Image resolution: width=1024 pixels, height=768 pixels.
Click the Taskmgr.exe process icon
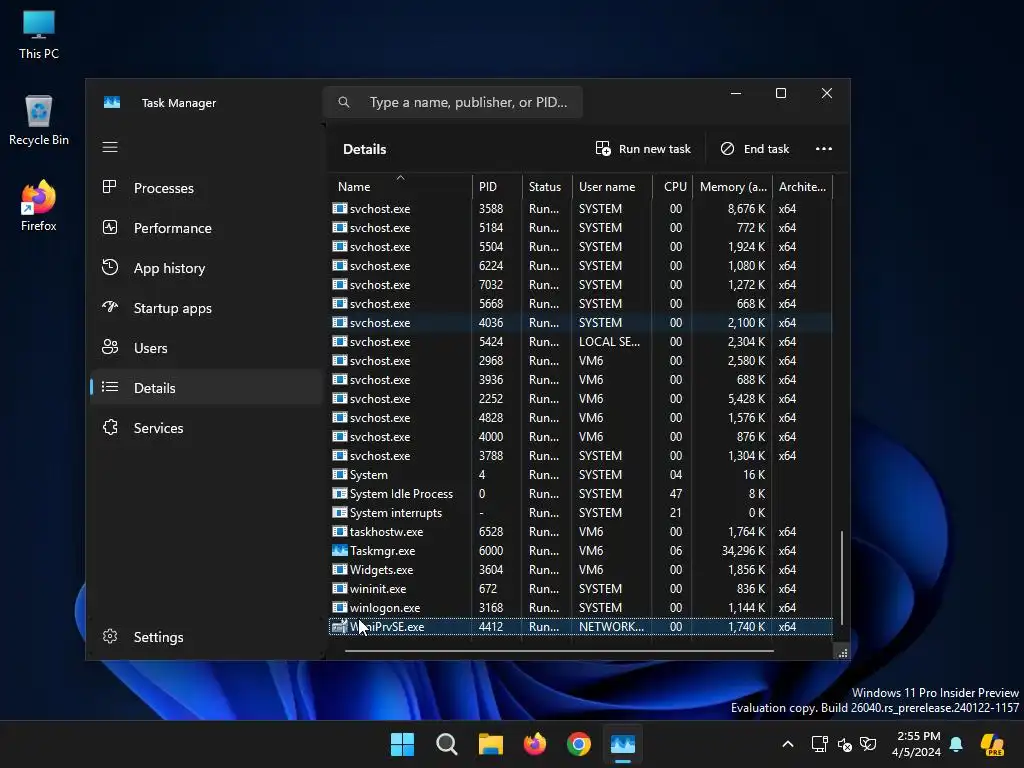[x=340, y=551]
